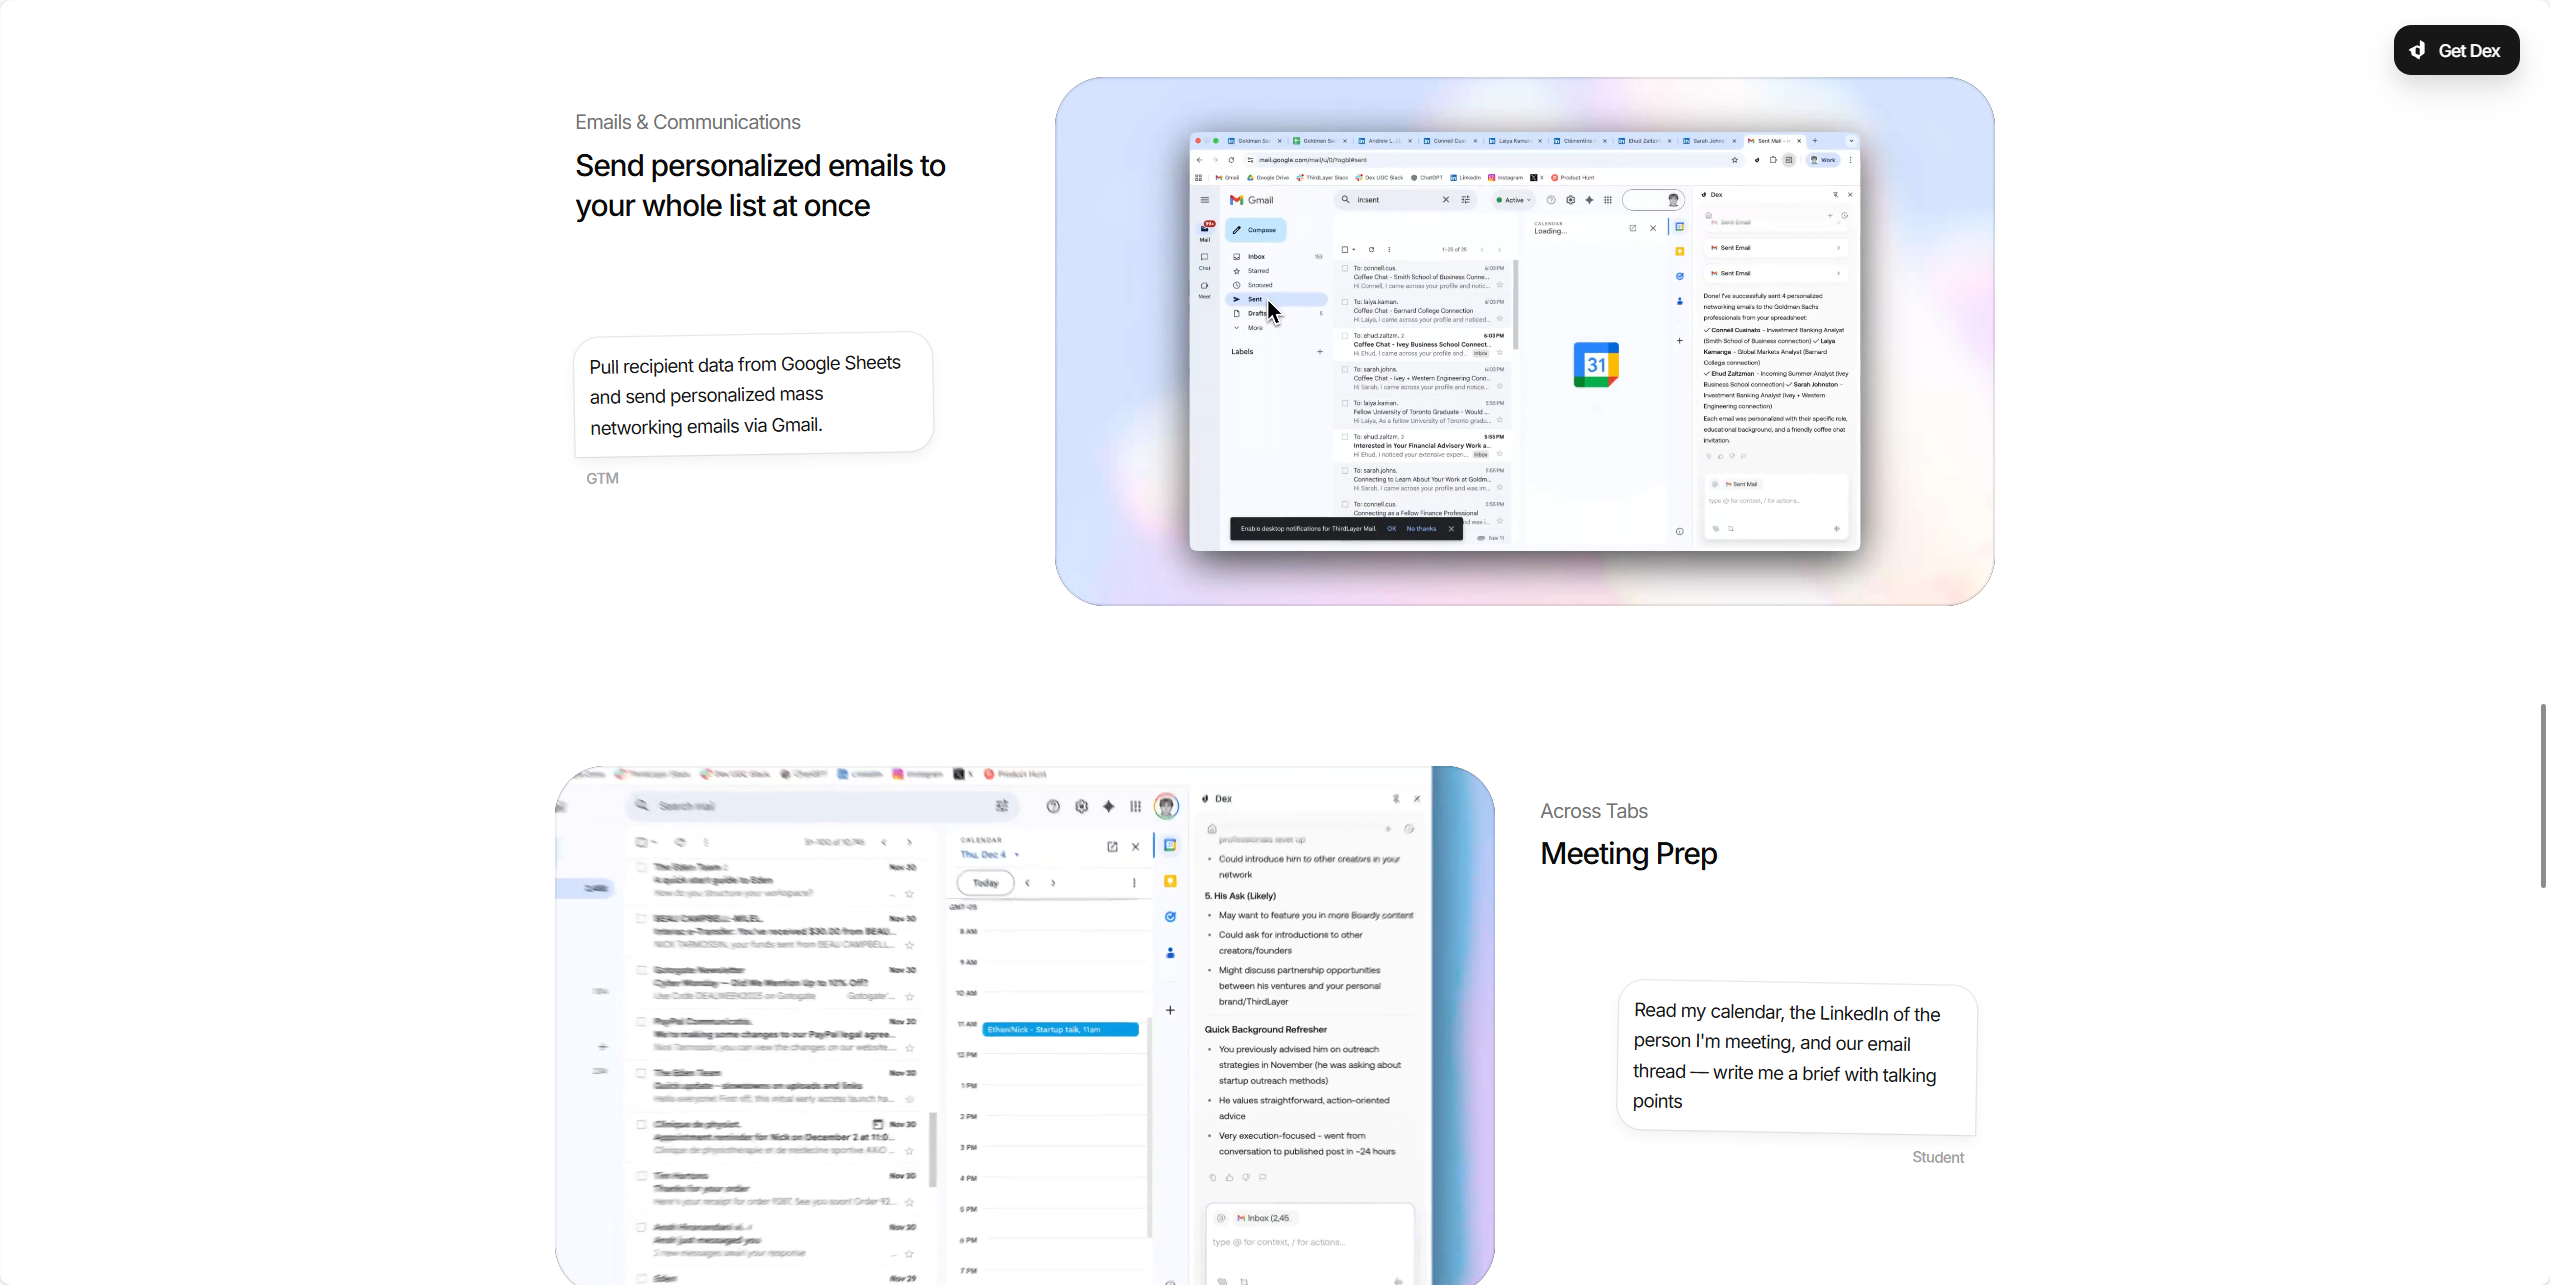
Task: Go to next day arrow beside Today
Action: pos(1053,883)
